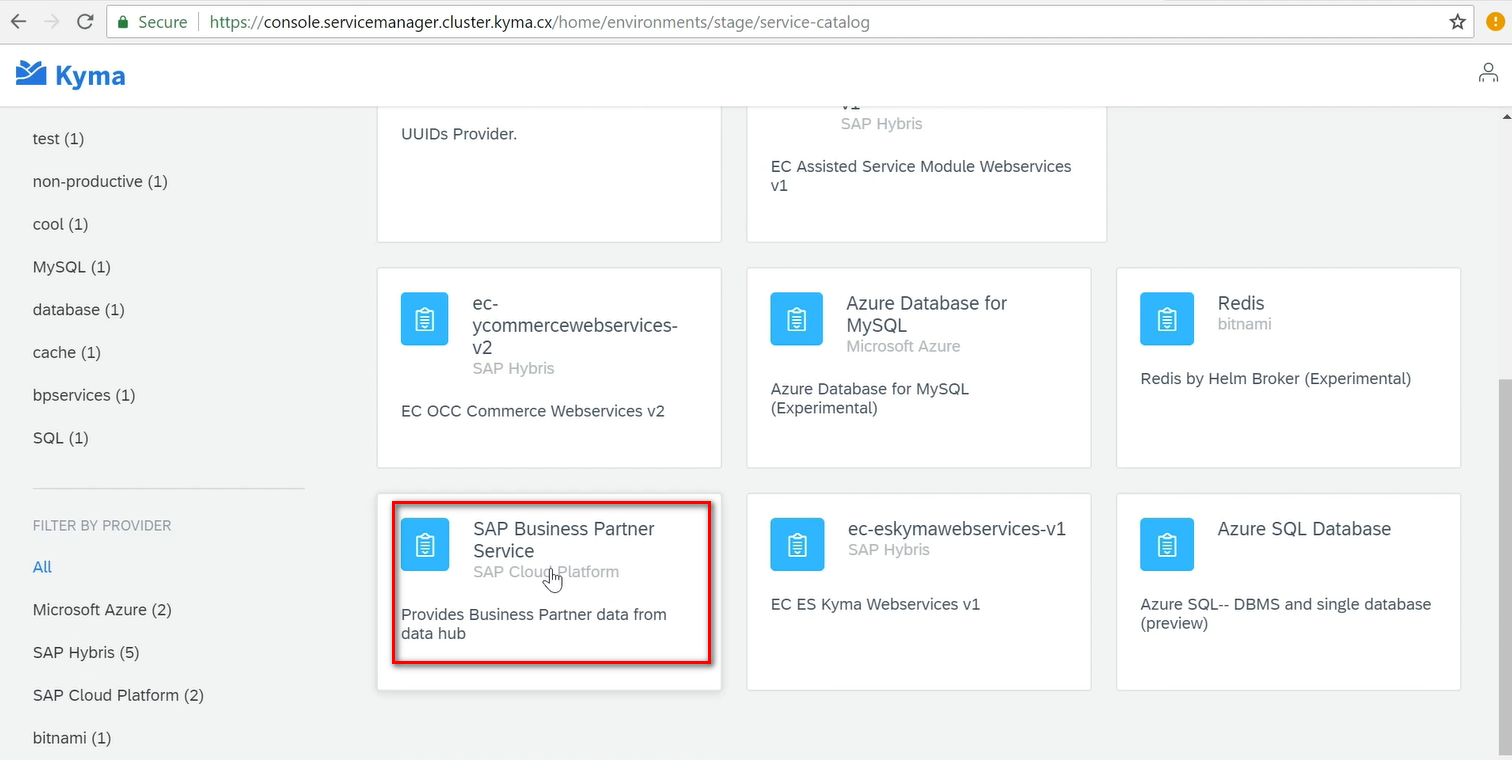Click the EC Assisted Service Module Webservices text
1512x760 pixels.
click(921, 176)
